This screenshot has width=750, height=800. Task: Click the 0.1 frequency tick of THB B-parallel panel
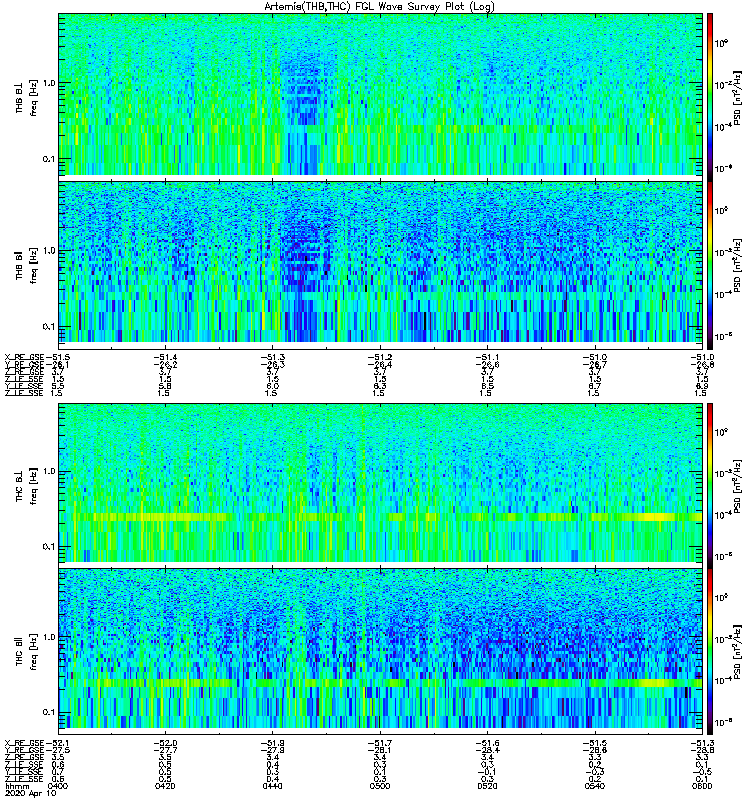coord(49,327)
